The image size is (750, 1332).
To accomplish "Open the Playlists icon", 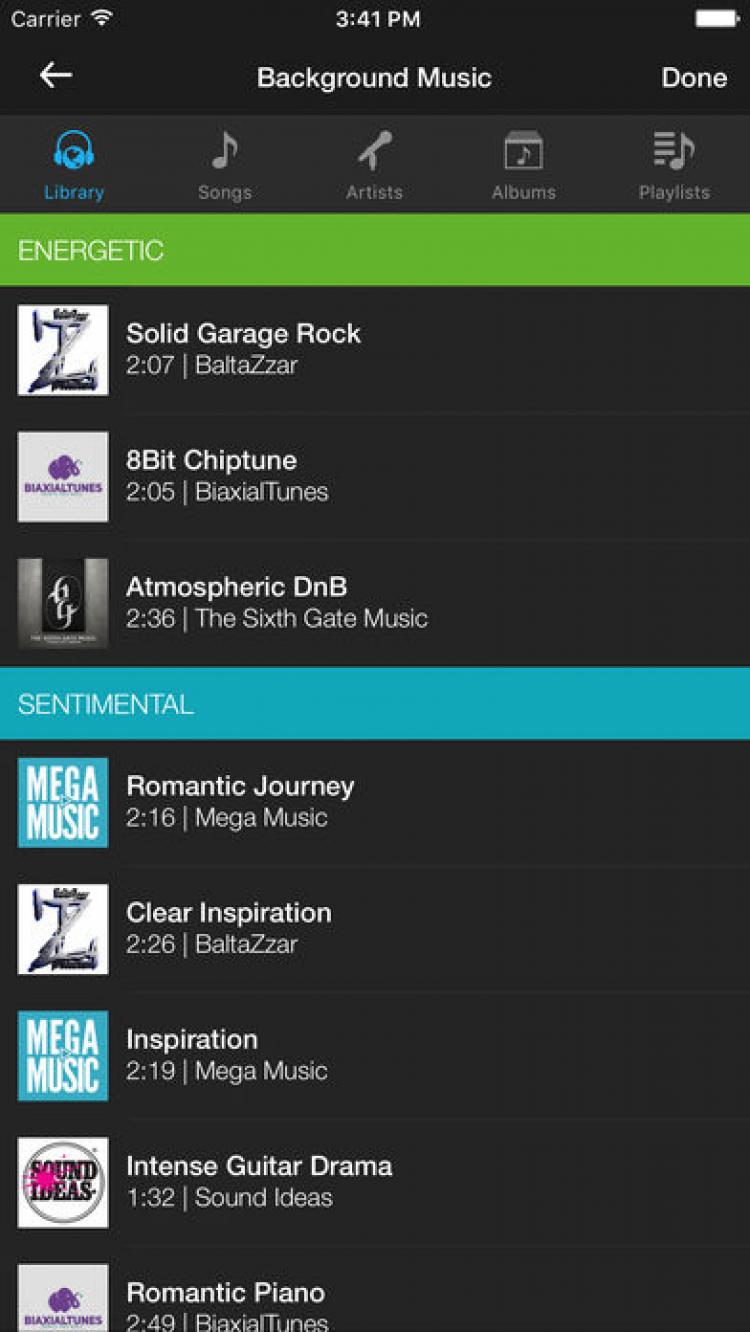I will 674,152.
